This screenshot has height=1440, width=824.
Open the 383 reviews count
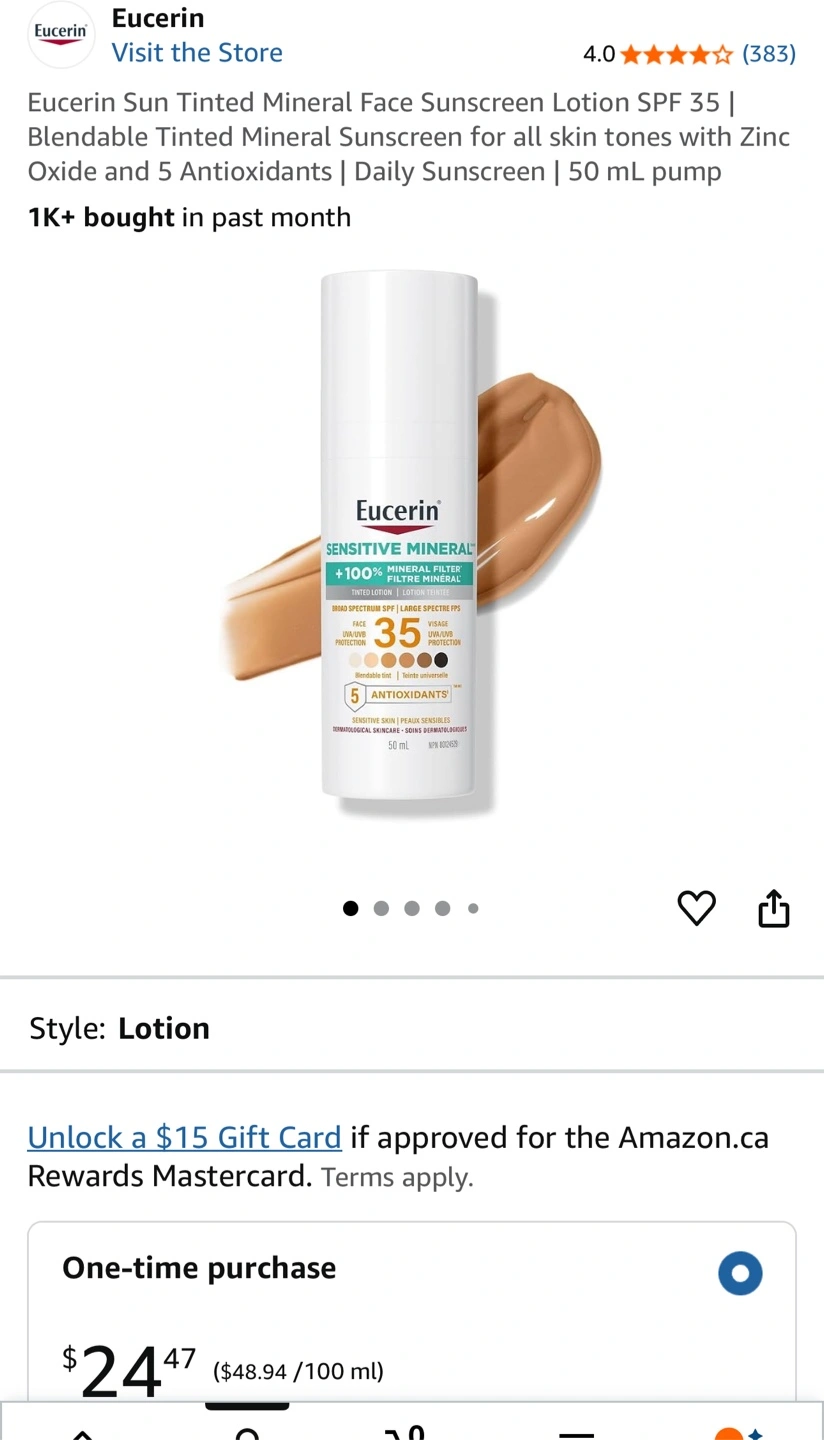[x=769, y=54]
